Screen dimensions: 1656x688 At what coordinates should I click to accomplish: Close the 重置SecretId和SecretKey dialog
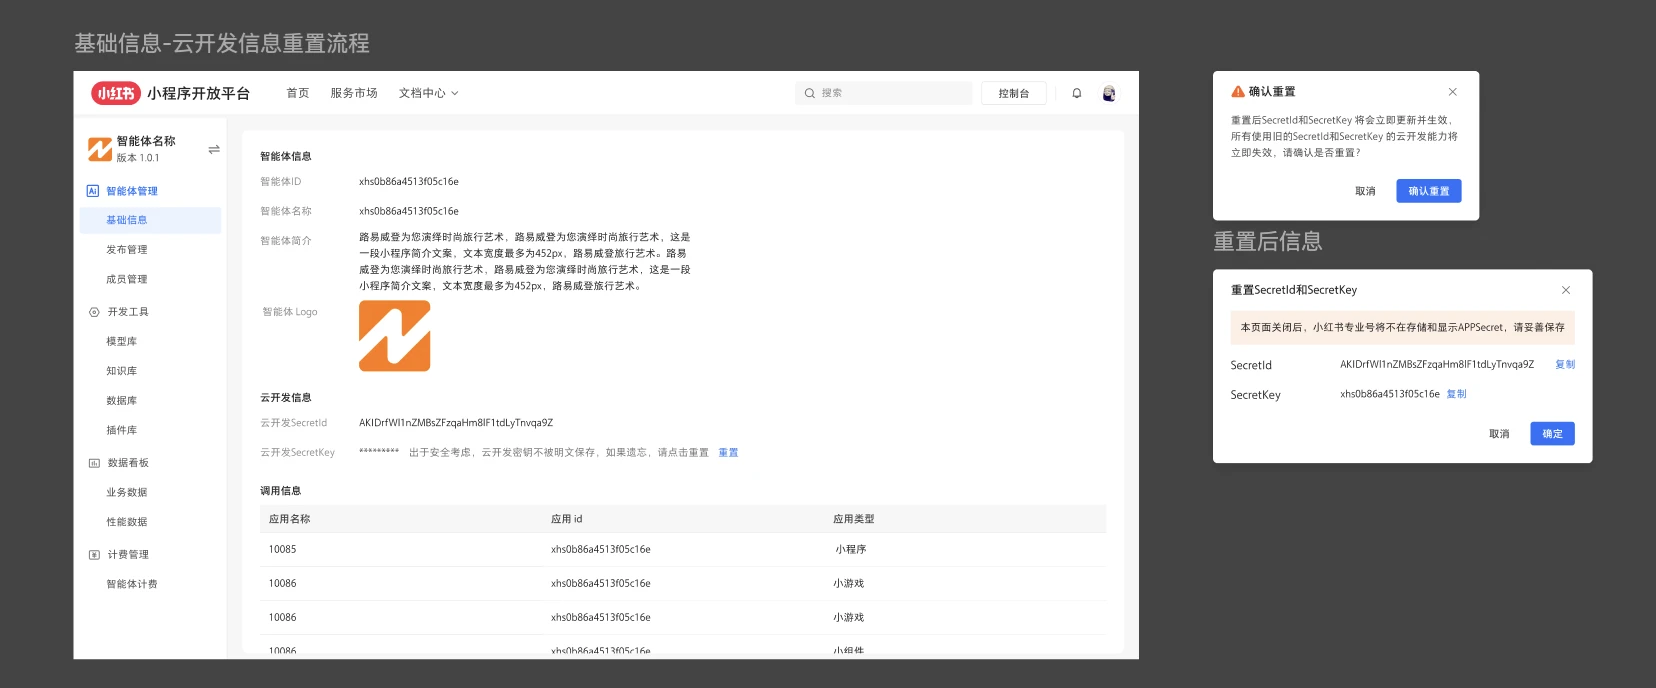point(1565,290)
